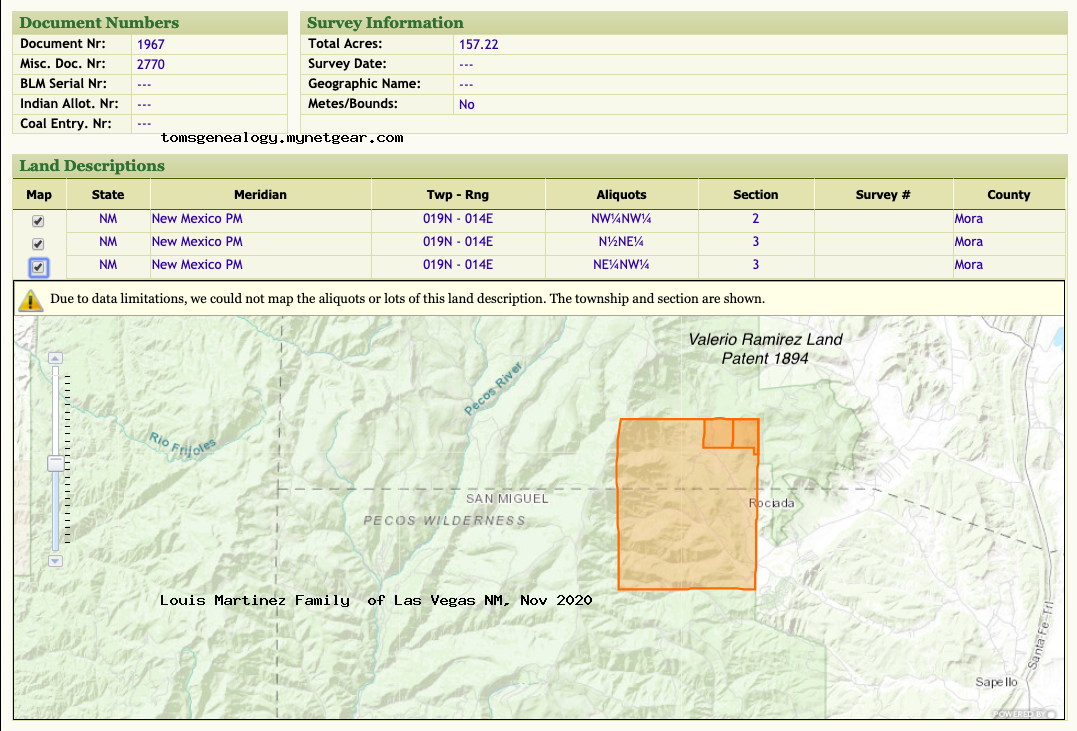Click the map zoom-out down arrow
1077x731 pixels.
[x=56, y=561]
